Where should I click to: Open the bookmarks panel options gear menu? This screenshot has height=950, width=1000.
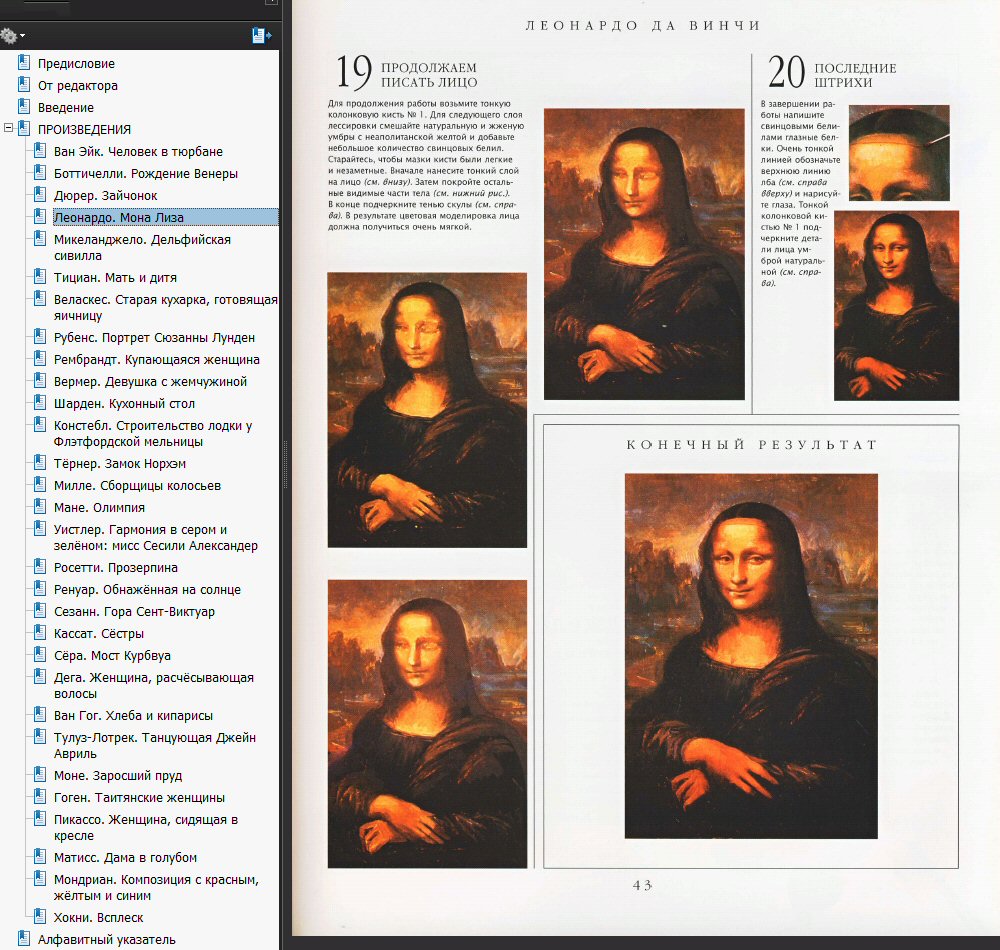(13, 36)
